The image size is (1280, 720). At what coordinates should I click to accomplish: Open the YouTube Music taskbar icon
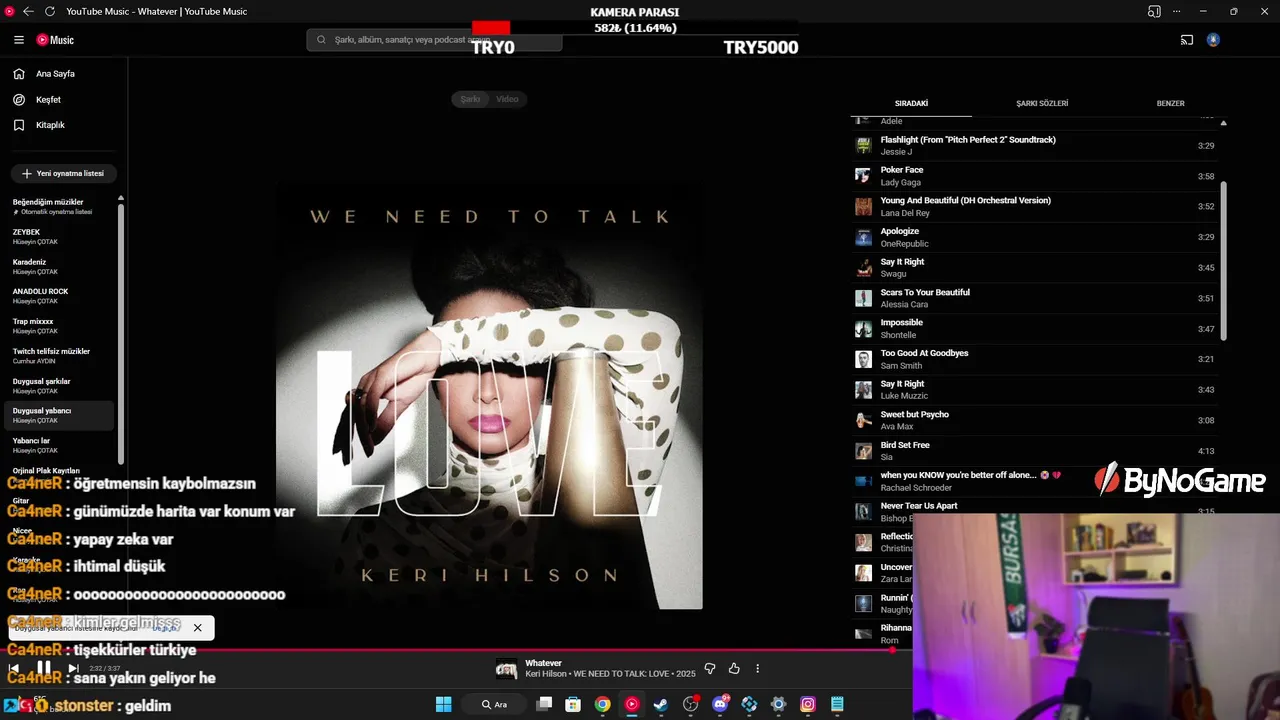[632, 704]
